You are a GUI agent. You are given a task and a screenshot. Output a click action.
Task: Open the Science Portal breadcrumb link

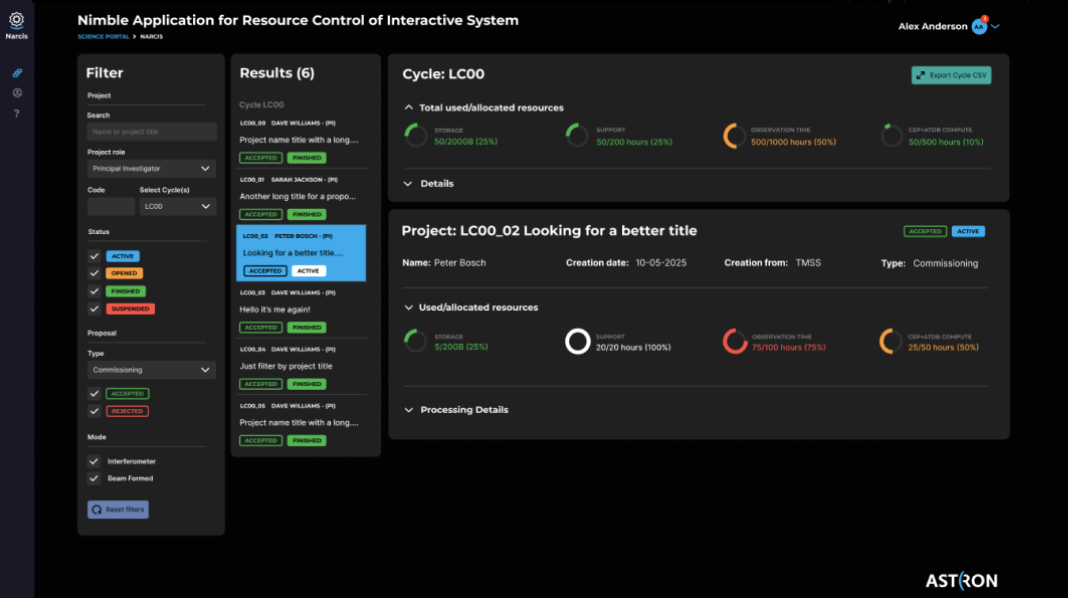(103, 35)
